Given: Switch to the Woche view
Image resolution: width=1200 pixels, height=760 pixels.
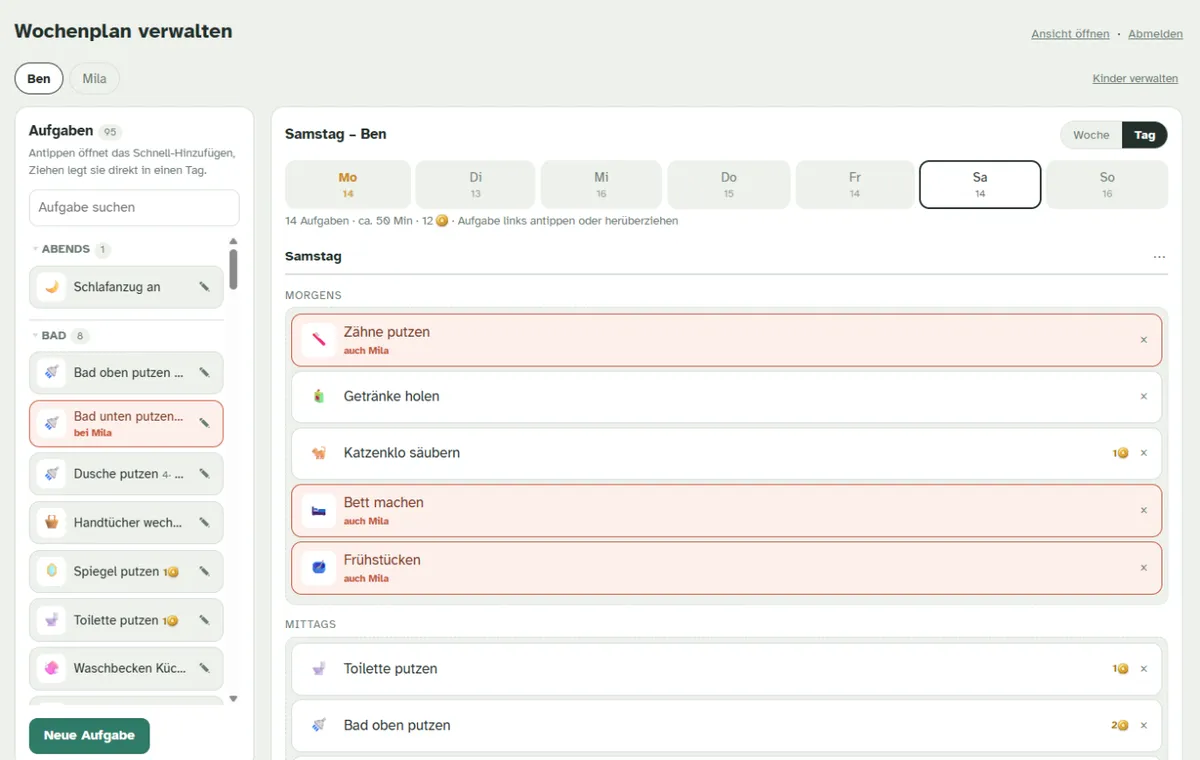Looking at the screenshot, I should coord(1091,135).
